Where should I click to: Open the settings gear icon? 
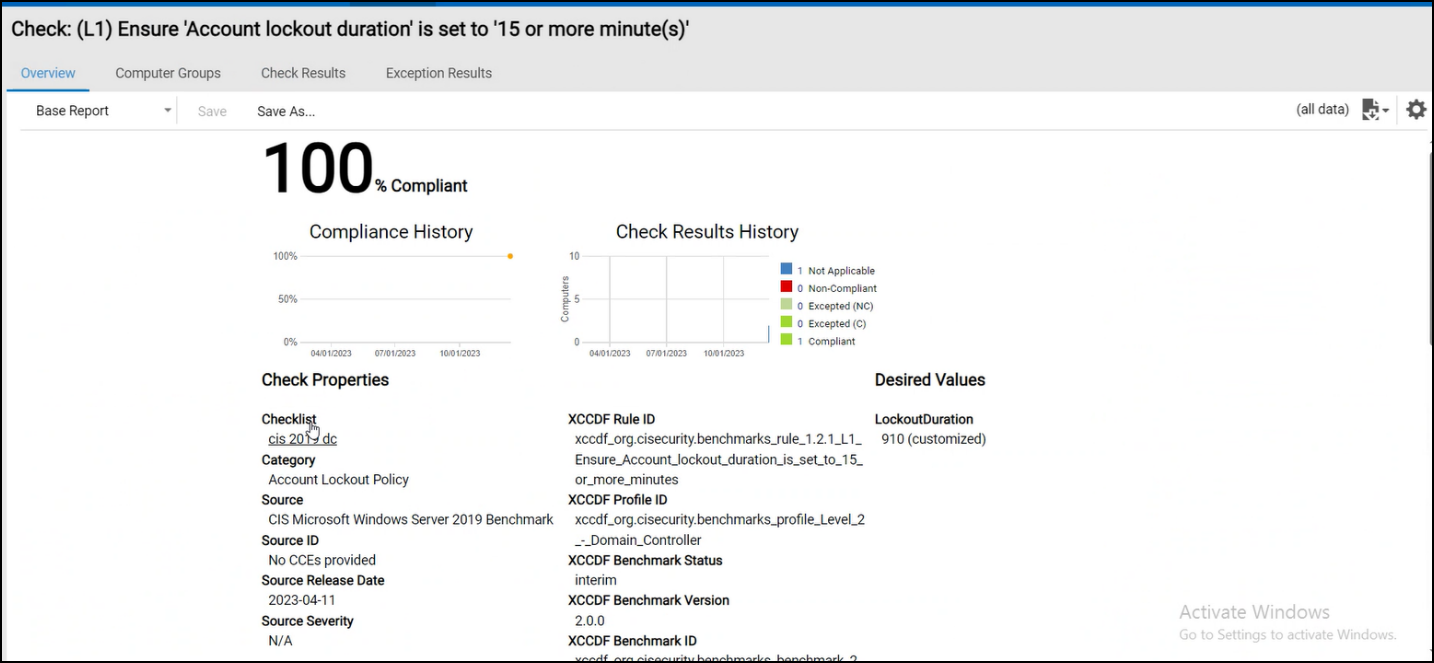1416,110
